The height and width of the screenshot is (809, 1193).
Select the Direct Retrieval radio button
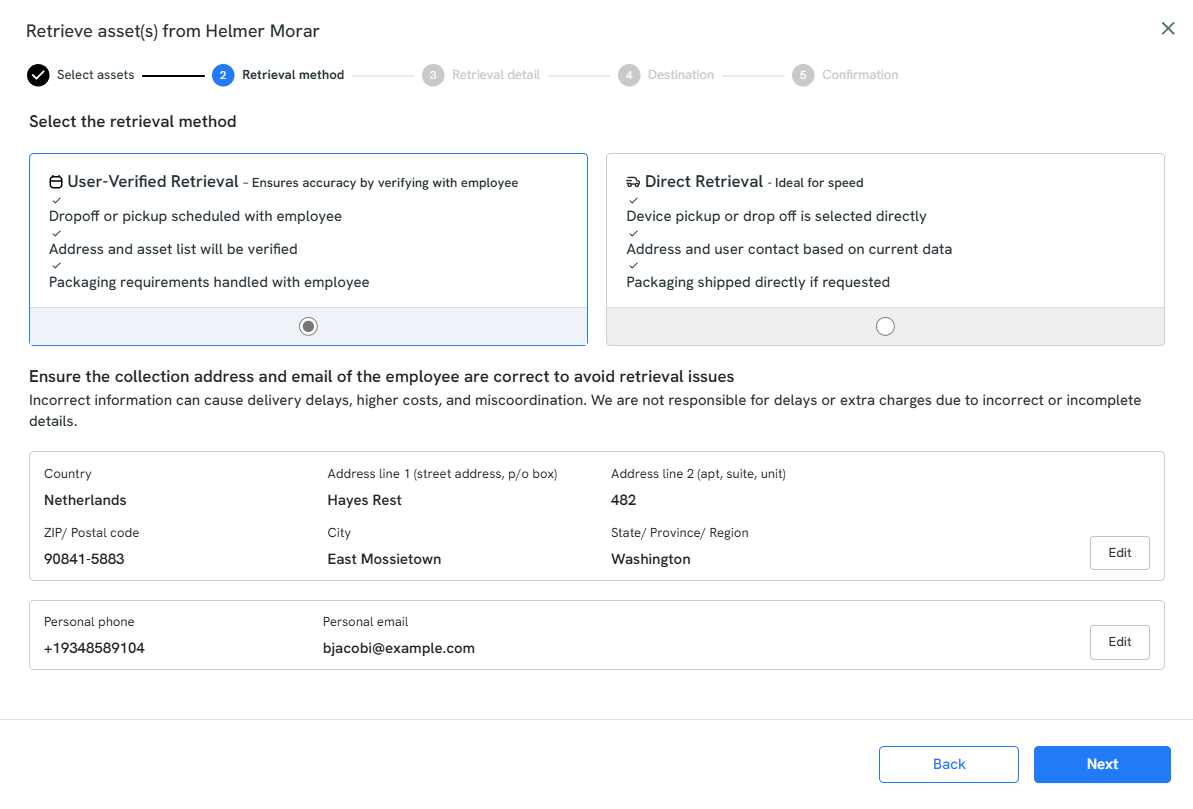885,326
